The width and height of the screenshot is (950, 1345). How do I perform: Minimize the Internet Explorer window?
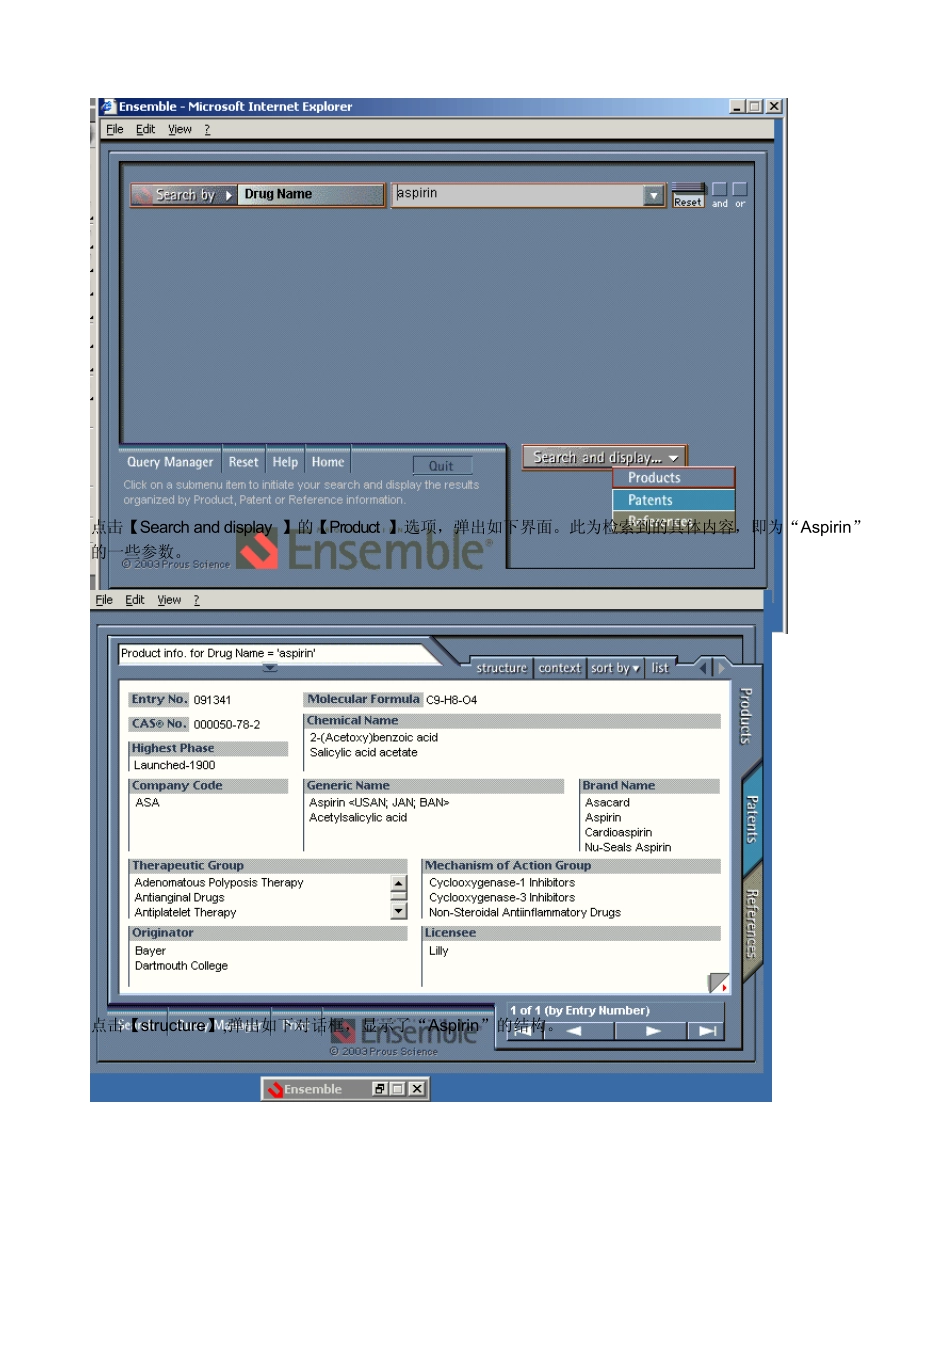737,107
